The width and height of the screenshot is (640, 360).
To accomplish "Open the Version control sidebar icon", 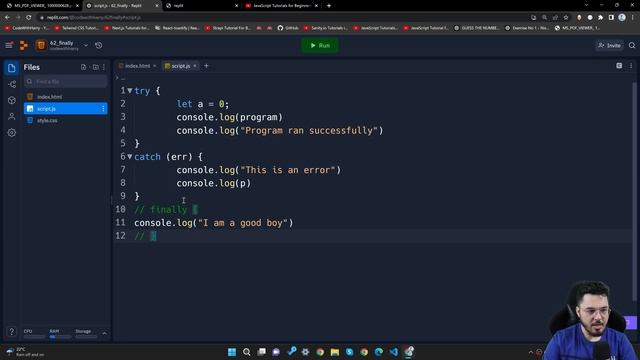I will click(x=11, y=84).
